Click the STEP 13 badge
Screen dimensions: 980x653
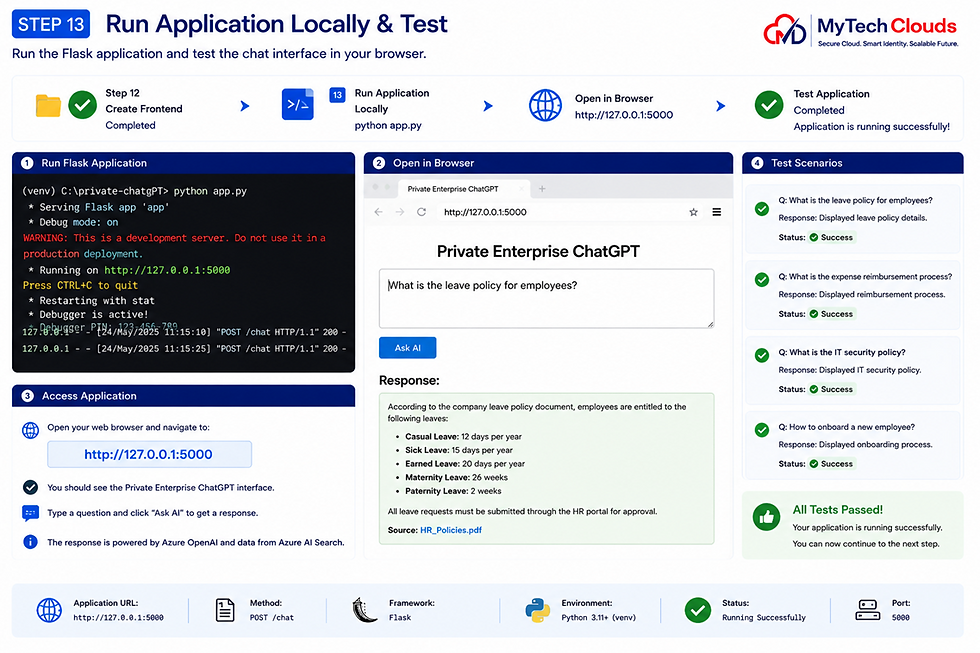(51, 24)
